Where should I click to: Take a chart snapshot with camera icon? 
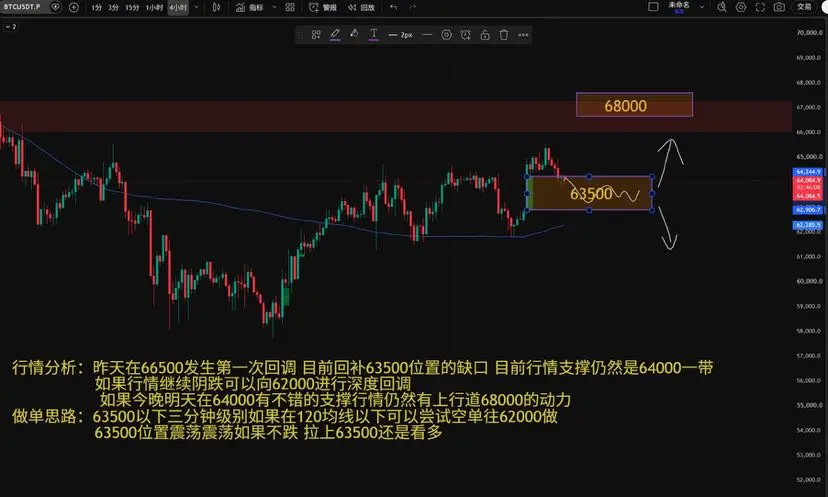(x=779, y=7)
